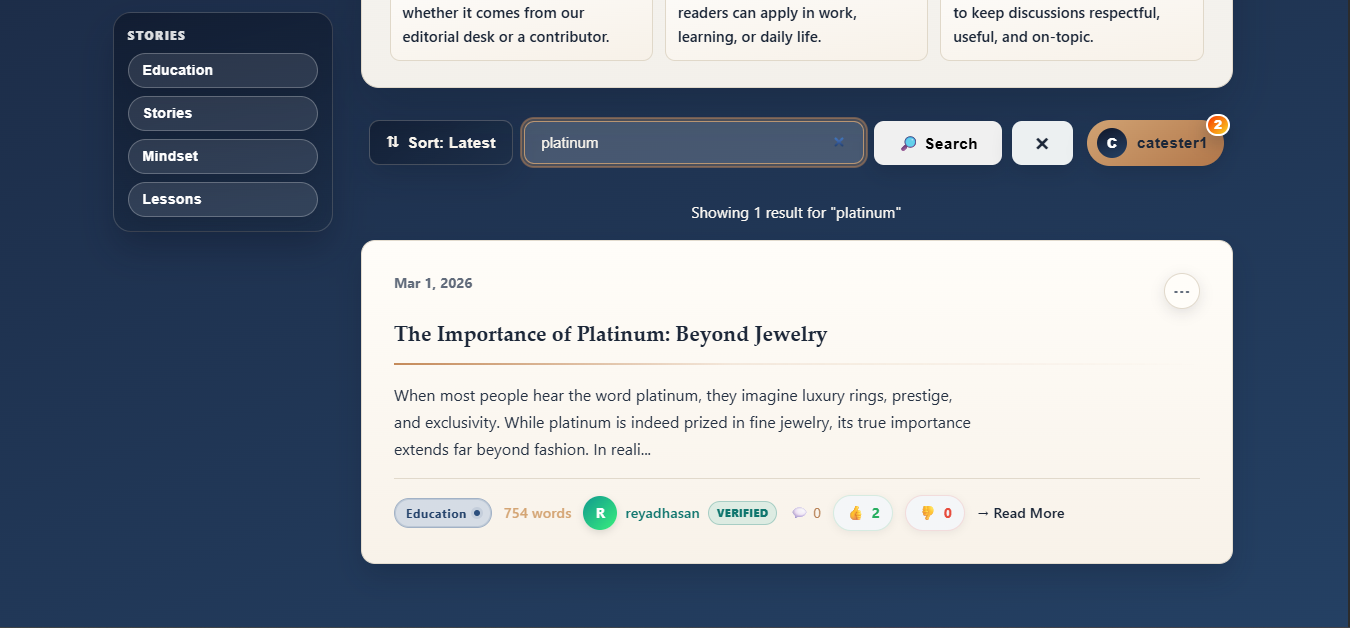This screenshot has width=1350, height=628.
Task: Click the Education tag on the post
Action: (442, 513)
